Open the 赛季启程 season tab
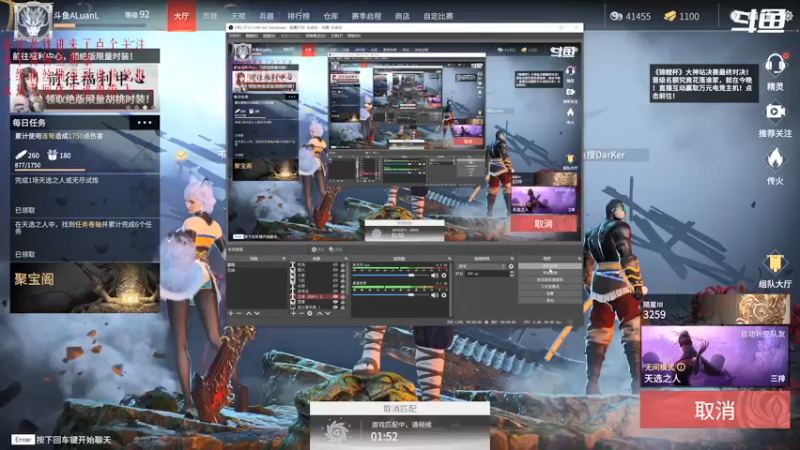 coord(366,16)
